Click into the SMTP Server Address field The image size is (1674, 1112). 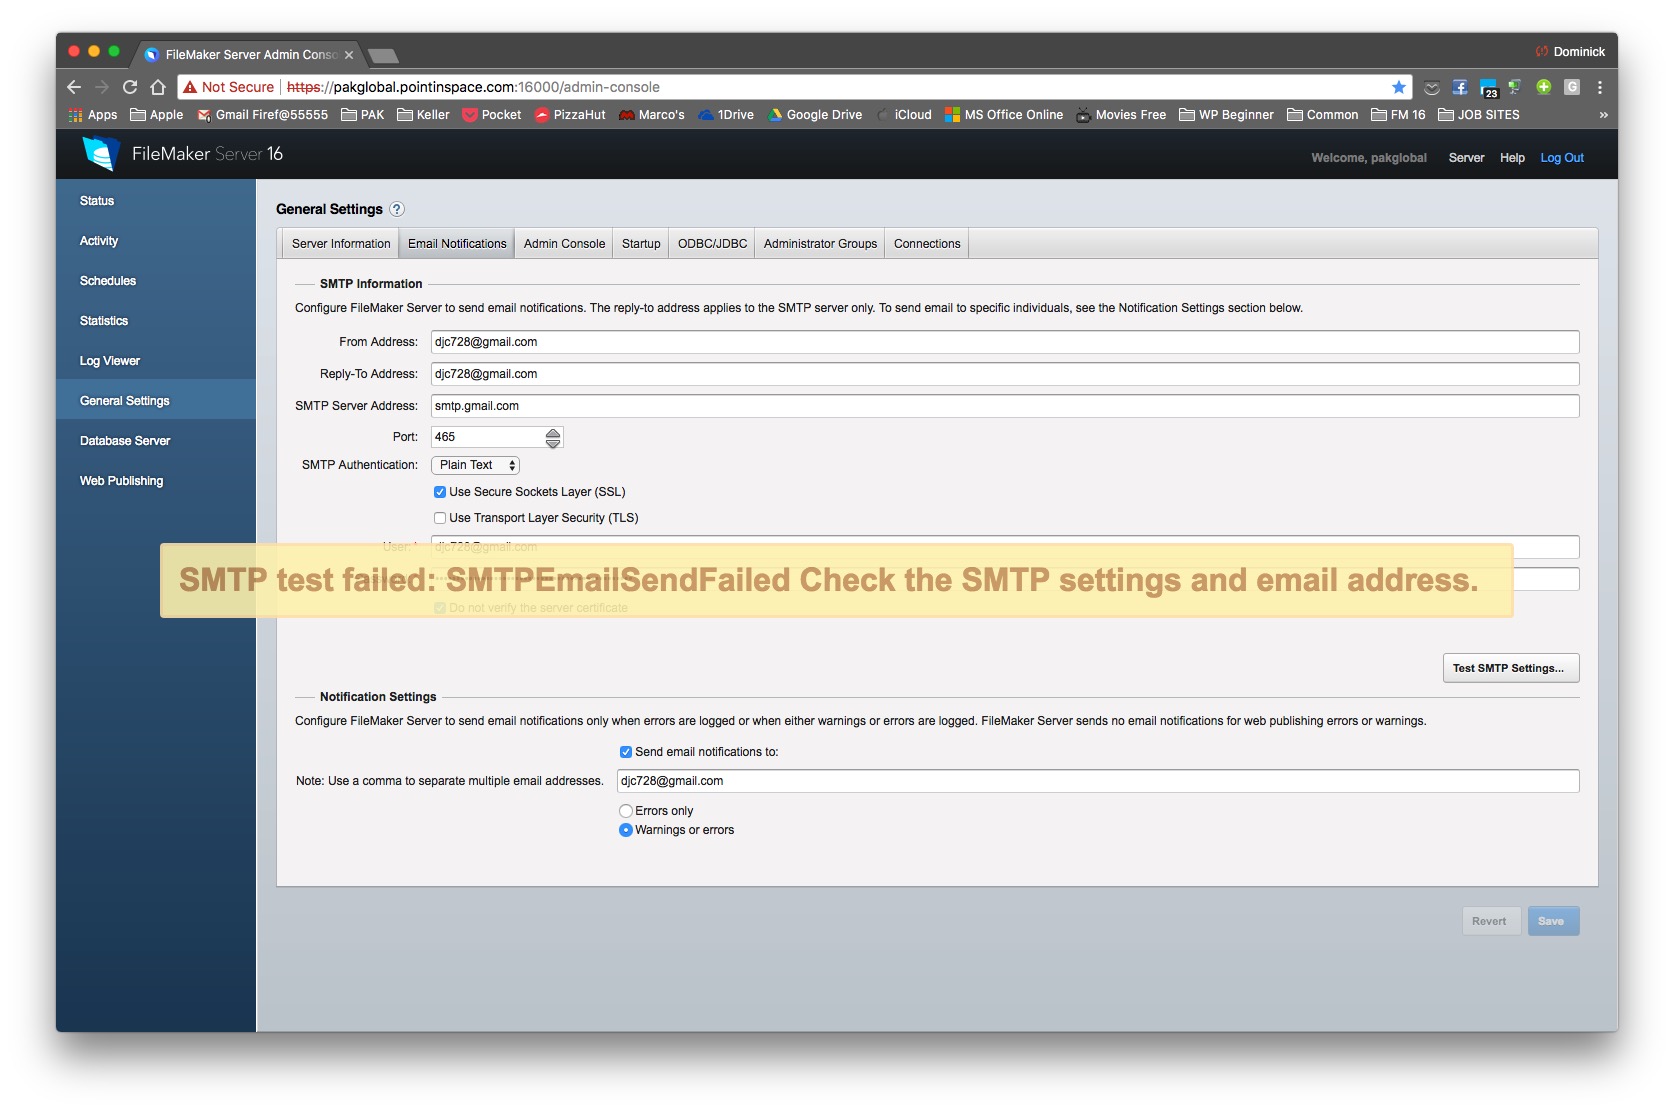(x=1005, y=406)
